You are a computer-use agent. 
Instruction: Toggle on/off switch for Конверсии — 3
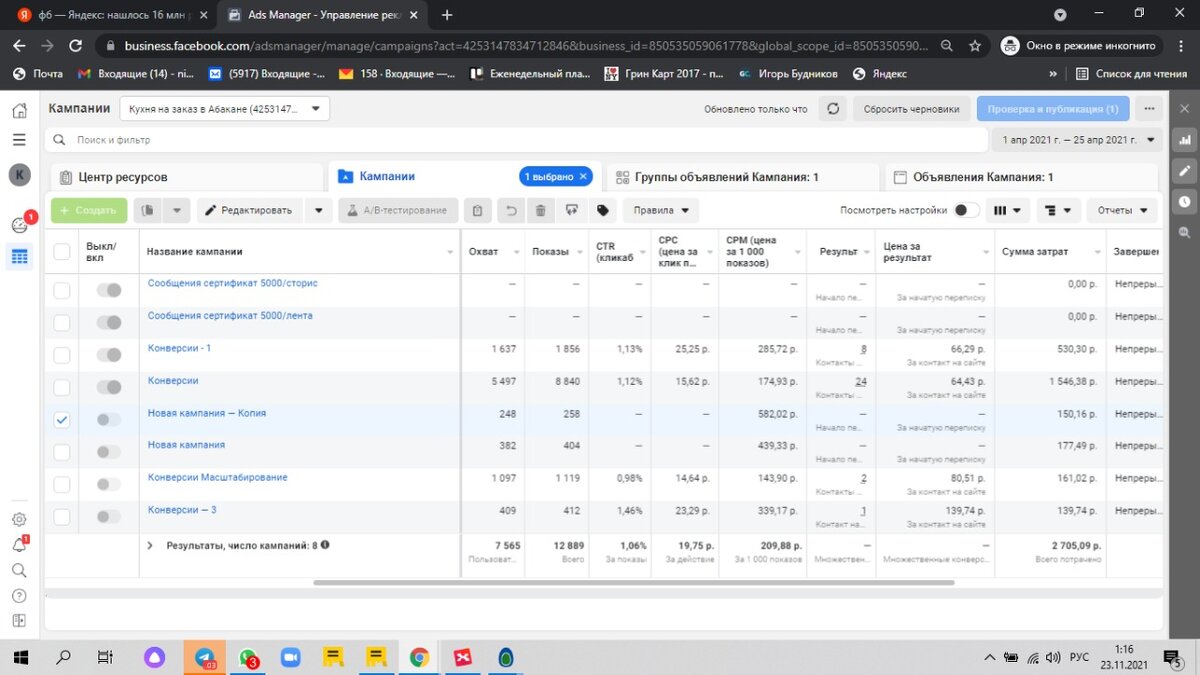pyautogui.click(x=108, y=517)
